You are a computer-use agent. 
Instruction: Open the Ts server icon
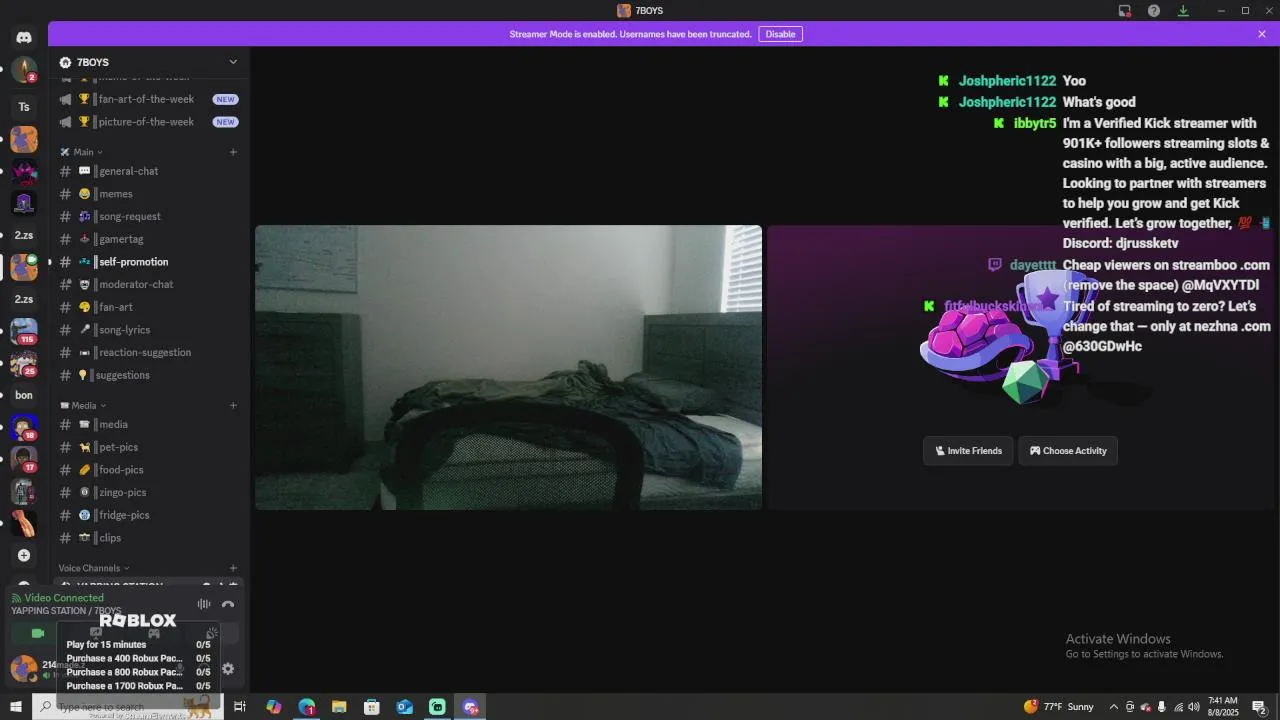click(x=24, y=107)
